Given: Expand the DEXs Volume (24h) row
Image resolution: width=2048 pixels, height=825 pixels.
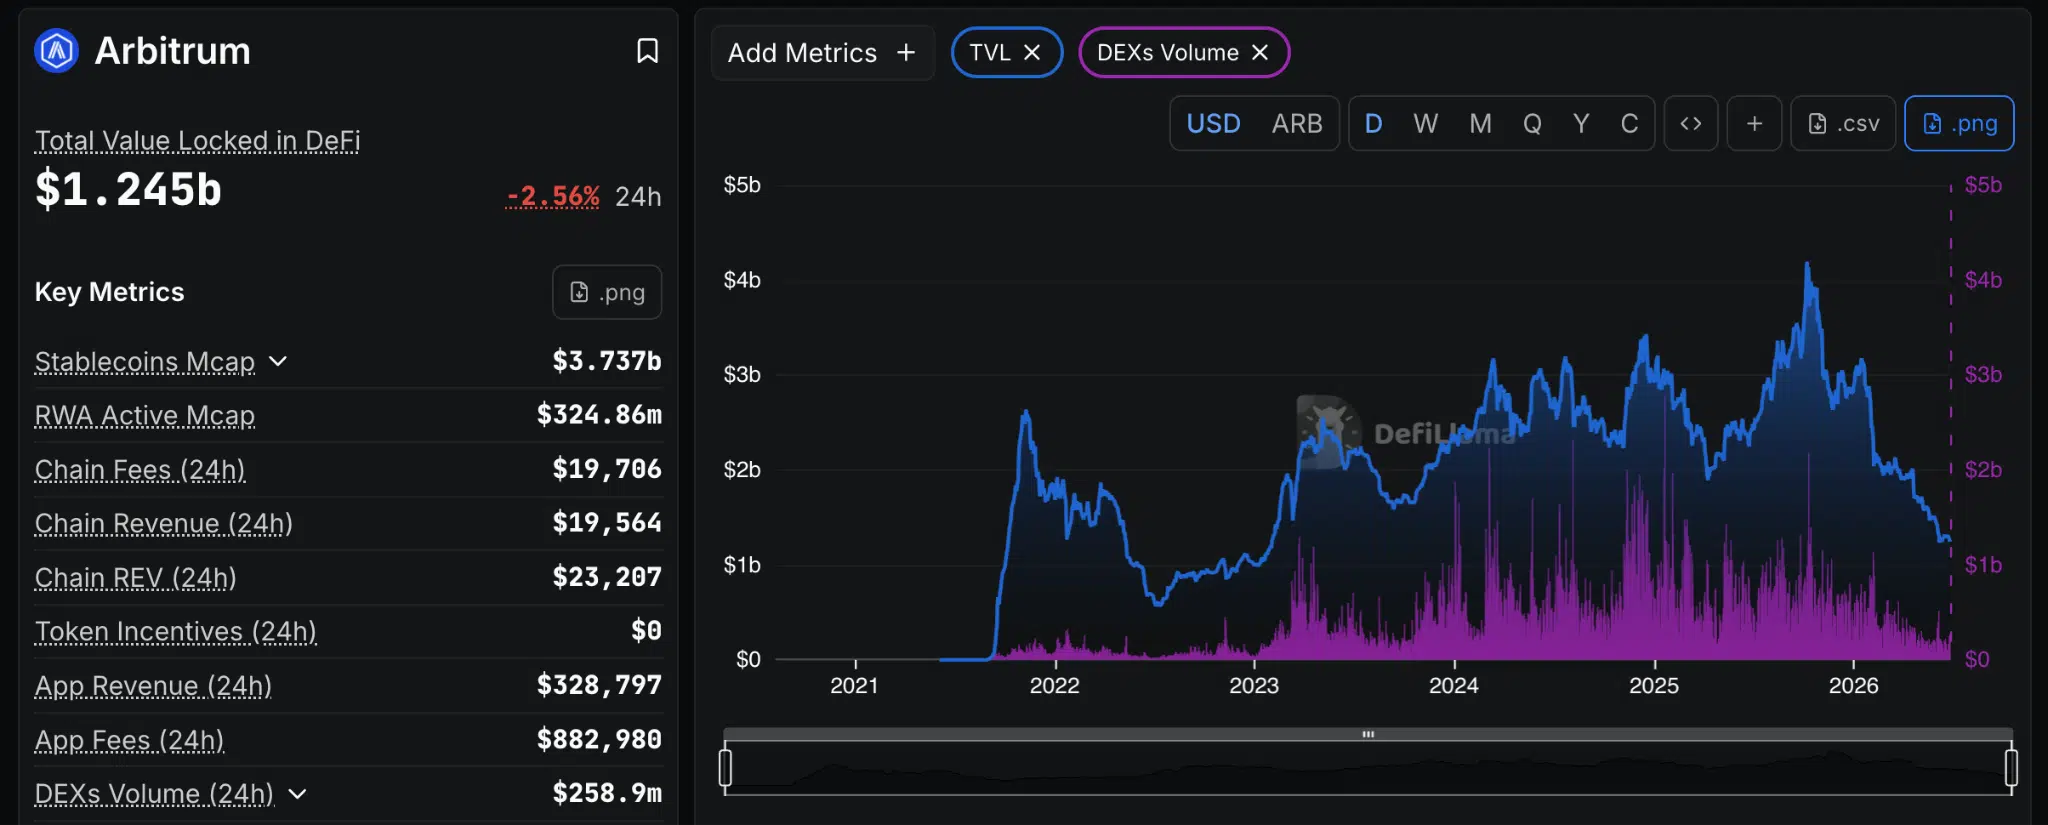Looking at the screenshot, I should [297, 794].
